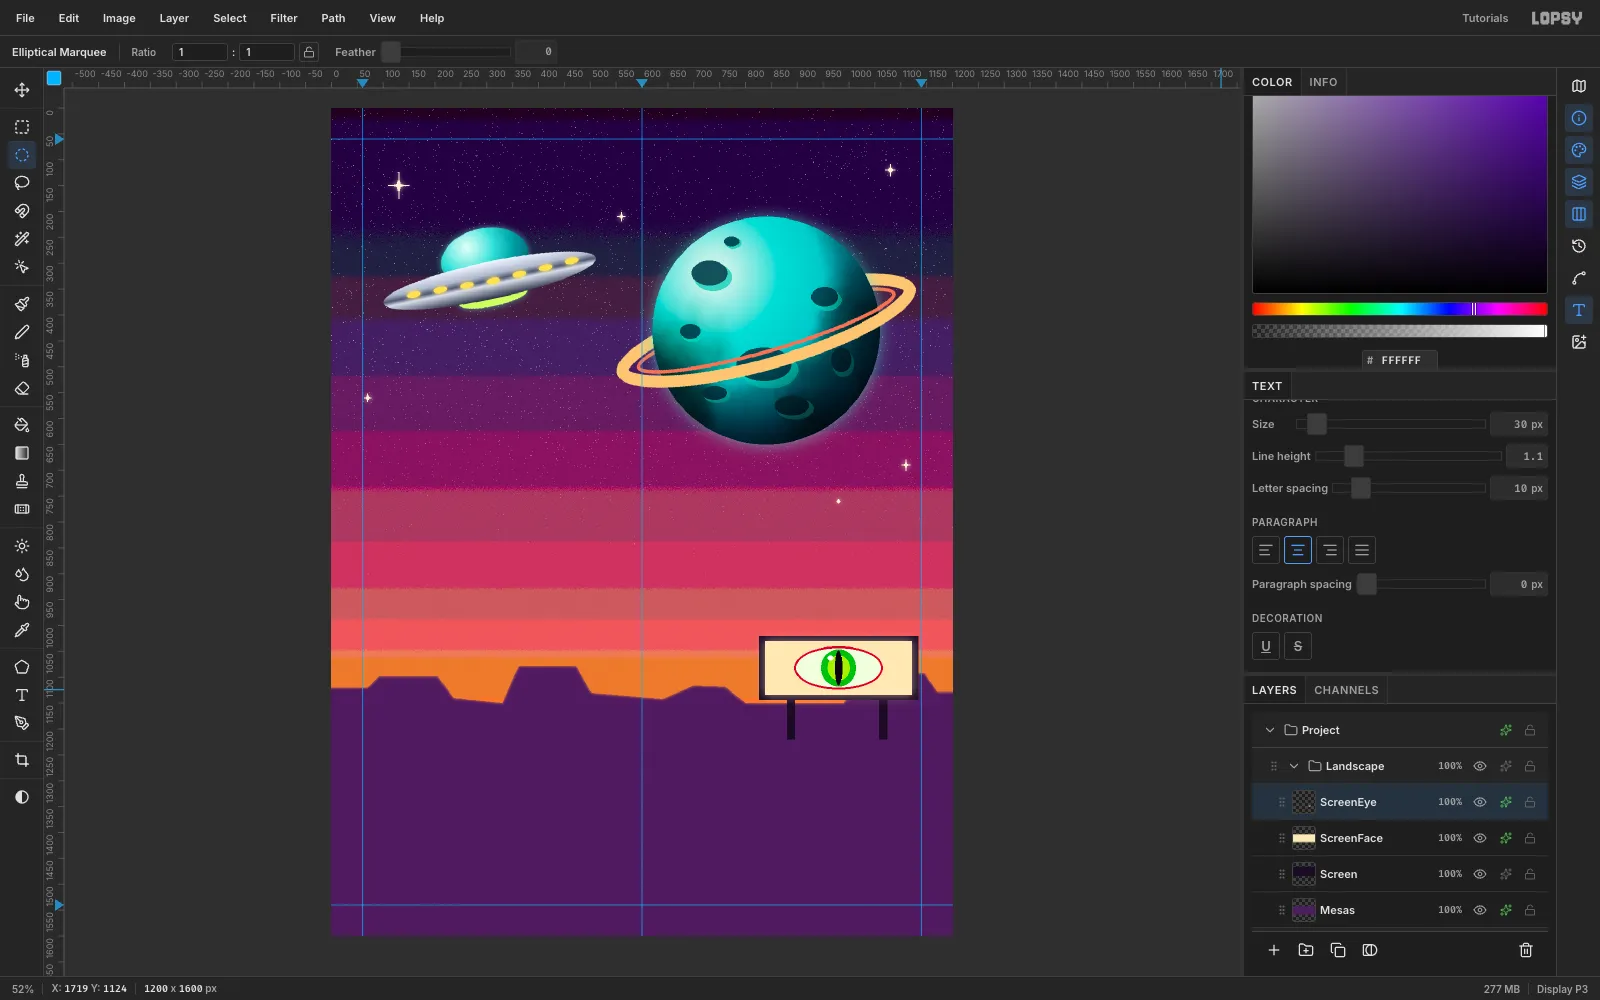This screenshot has width=1600, height=1000.
Task: Adjust the hue spectrum slider
Action: [x=1400, y=309]
